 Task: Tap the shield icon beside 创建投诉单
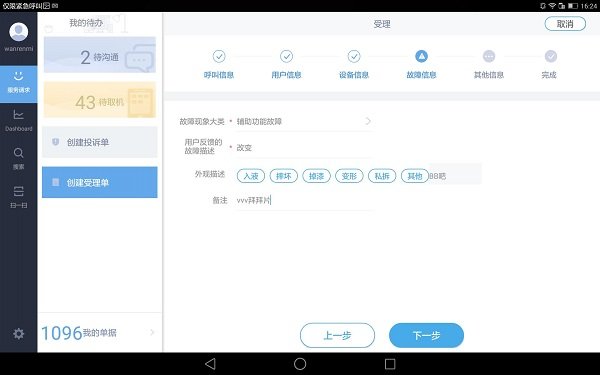click(55, 142)
